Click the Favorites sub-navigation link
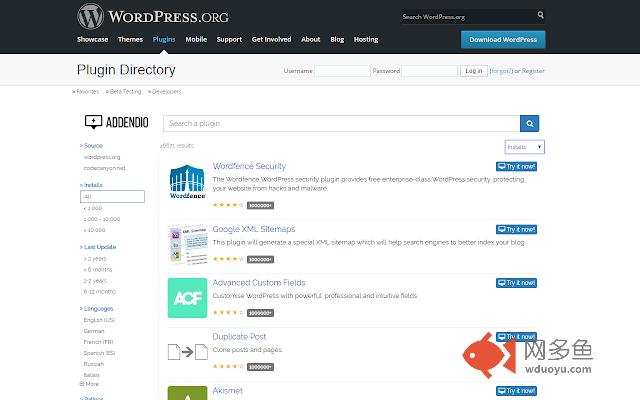 pyautogui.click(x=88, y=91)
